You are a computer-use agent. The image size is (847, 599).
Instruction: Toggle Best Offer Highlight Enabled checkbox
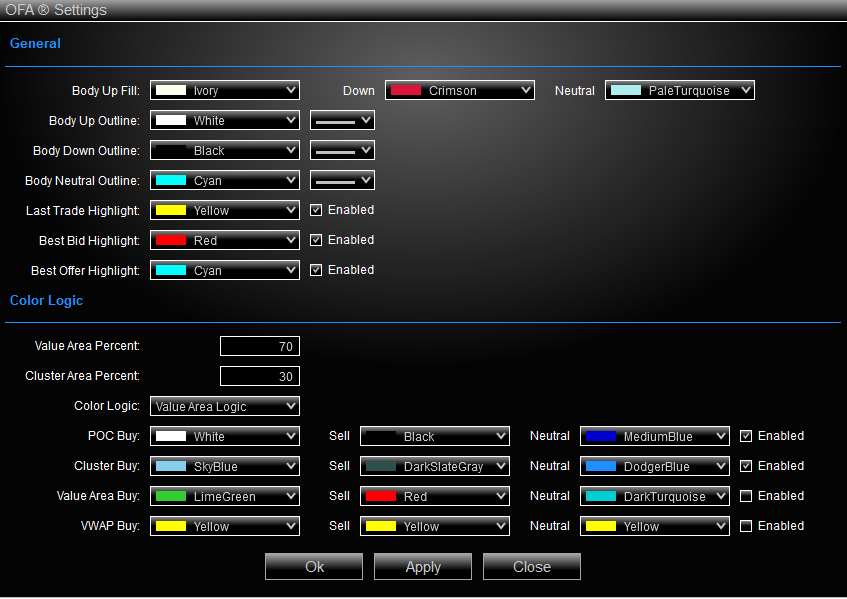(x=316, y=270)
